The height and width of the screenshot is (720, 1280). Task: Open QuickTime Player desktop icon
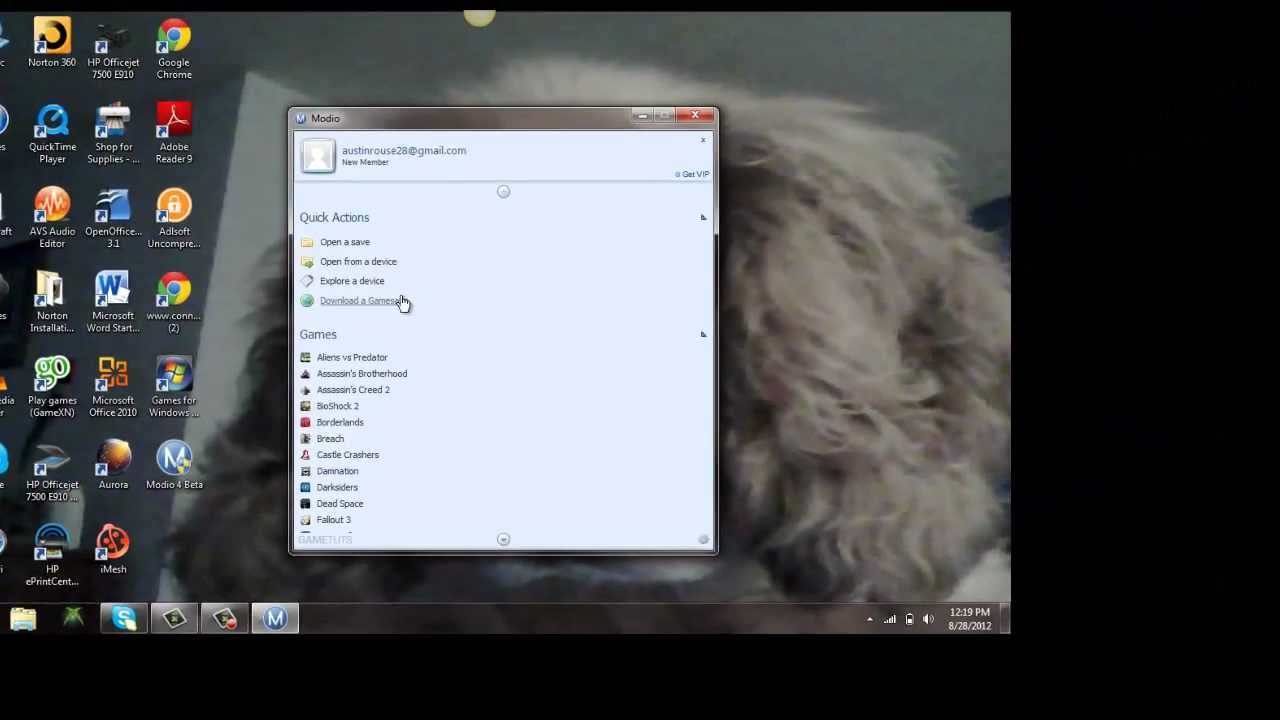(x=52, y=134)
